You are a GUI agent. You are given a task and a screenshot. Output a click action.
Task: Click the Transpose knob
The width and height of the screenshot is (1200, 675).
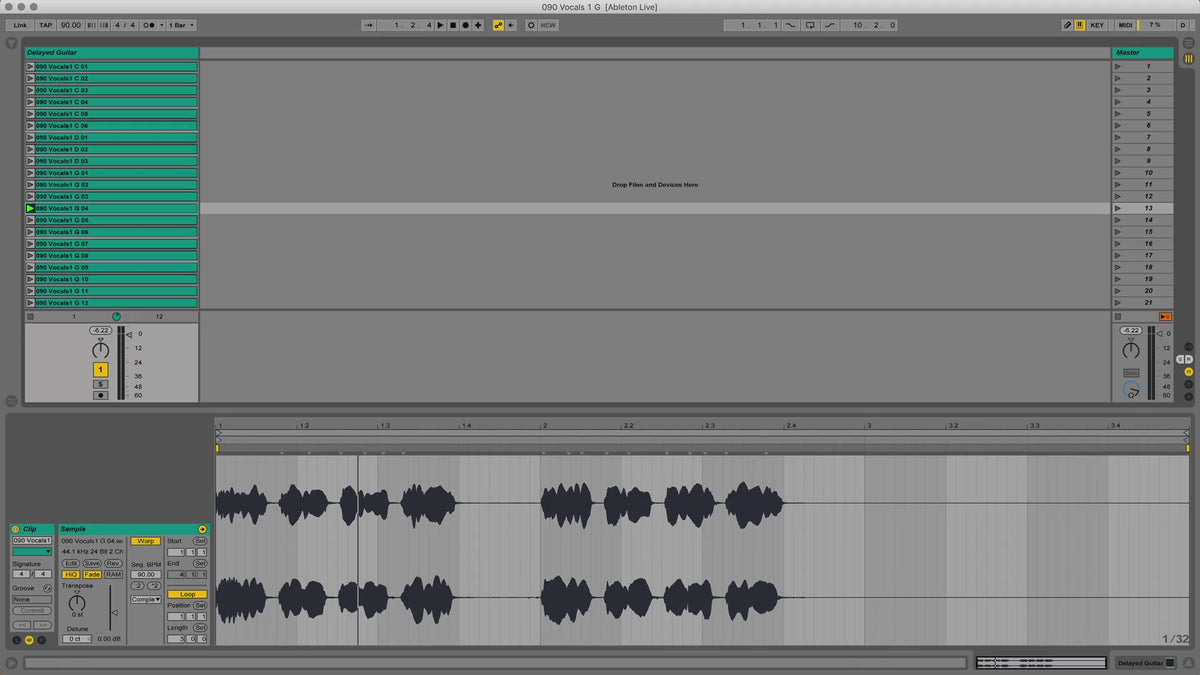coord(76,603)
